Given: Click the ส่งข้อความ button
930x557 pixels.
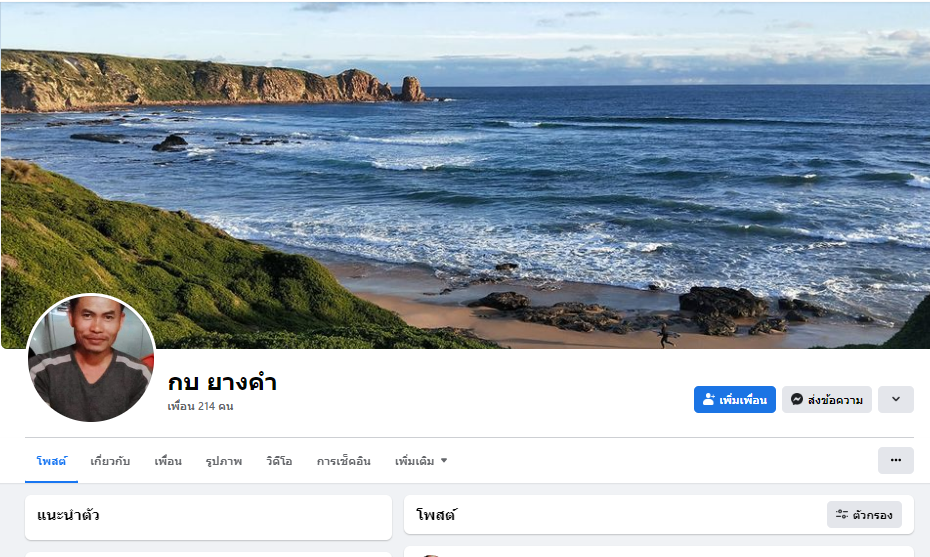Looking at the screenshot, I should (827, 399).
